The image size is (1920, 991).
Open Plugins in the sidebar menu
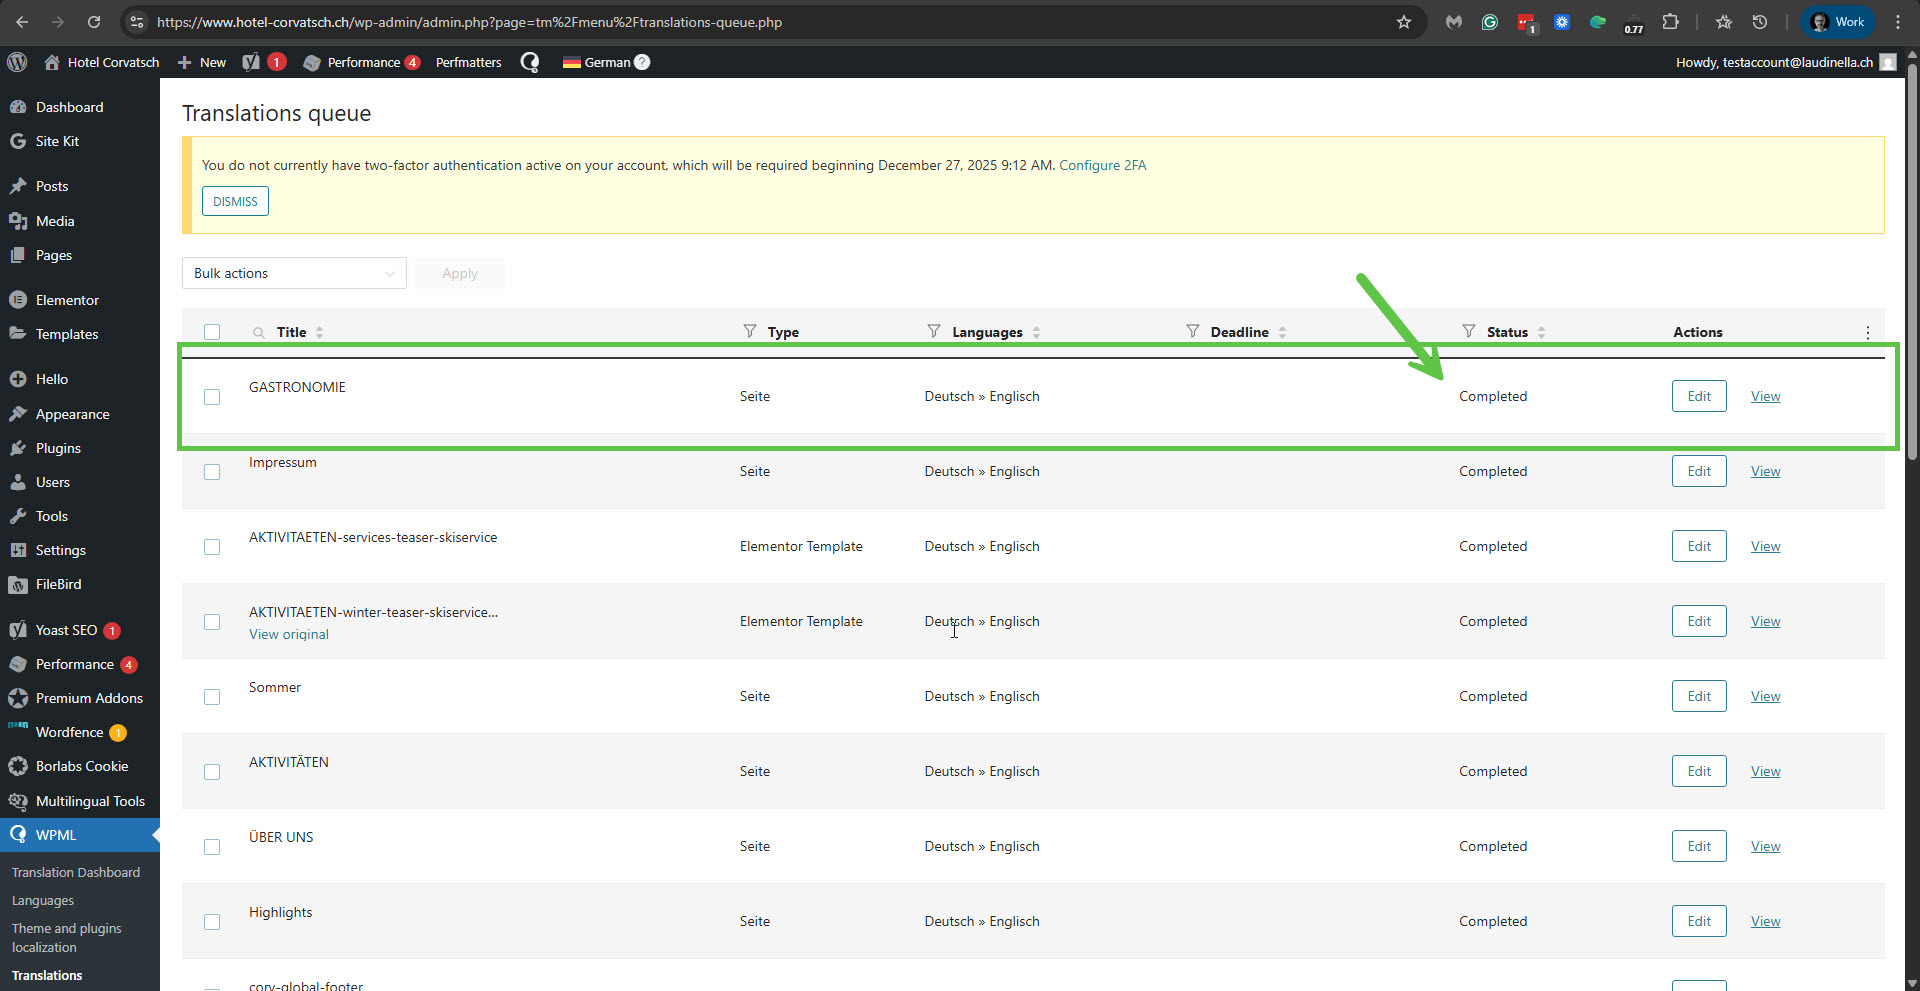[58, 448]
